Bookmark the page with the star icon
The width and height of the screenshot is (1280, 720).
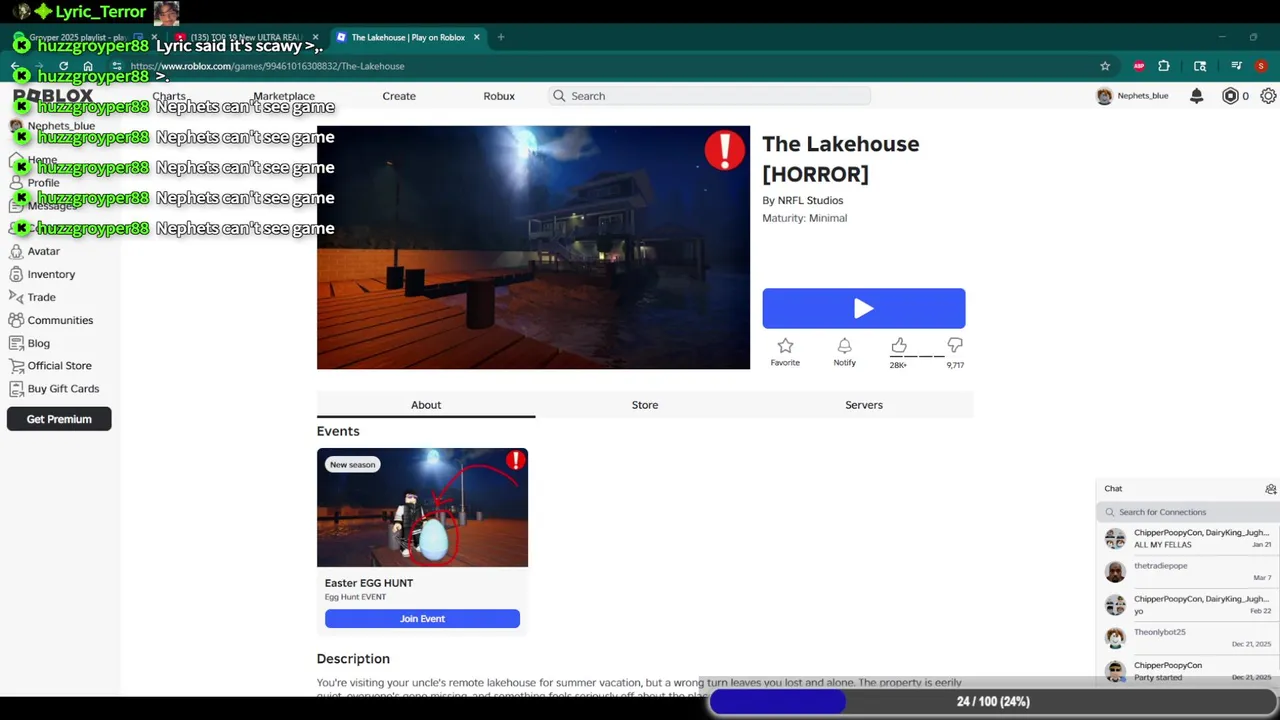(x=1105, y=66)
